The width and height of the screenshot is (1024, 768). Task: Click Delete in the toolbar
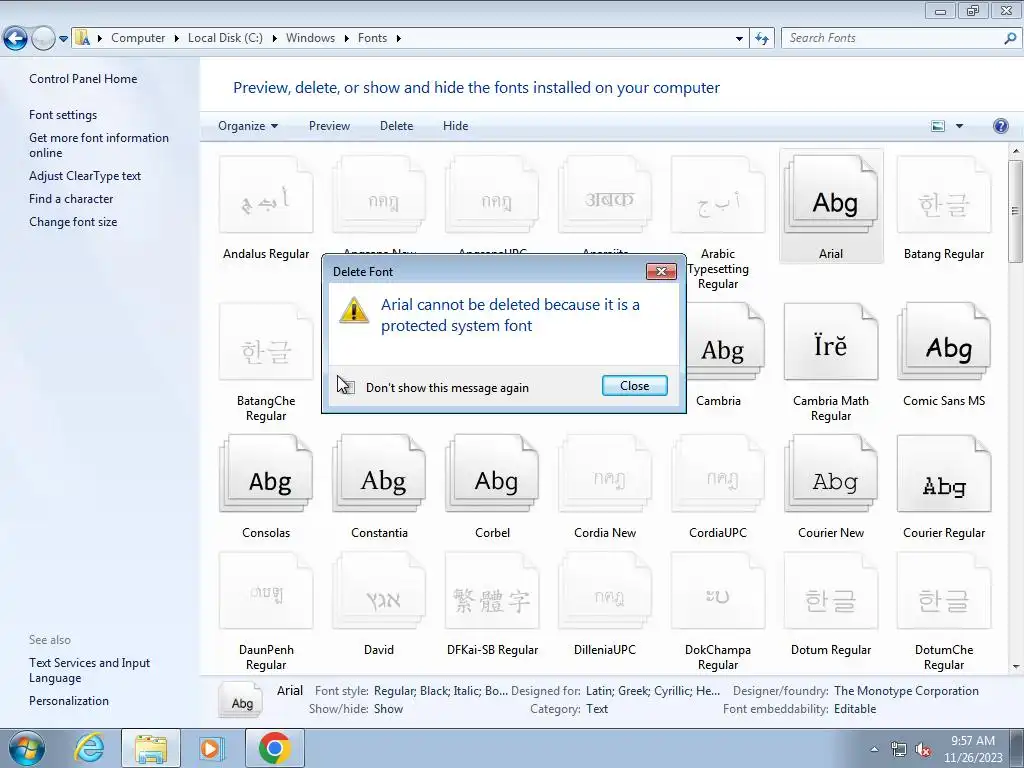pyautogui.click(x=396, y=126)
